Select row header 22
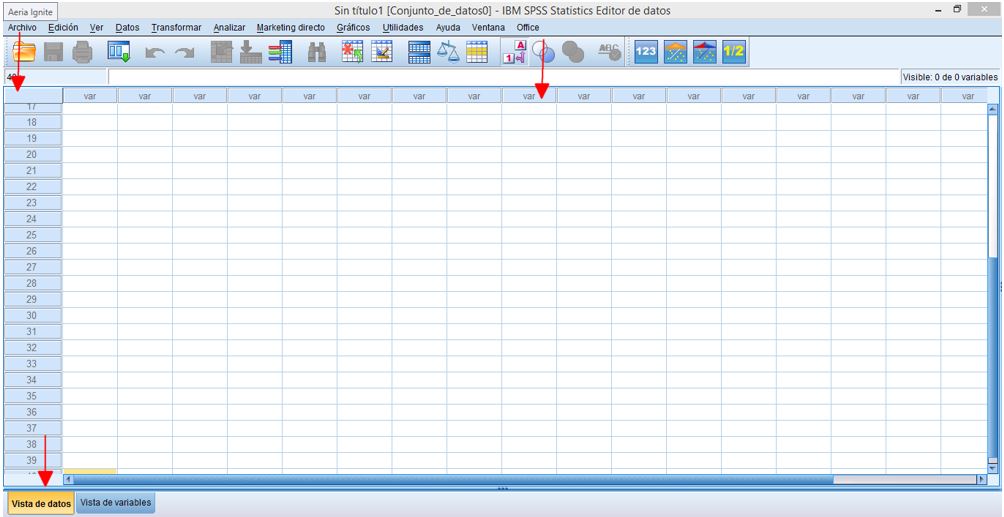Image resolution: width=1004 pixels, height=517 pixels. click(x=33, y=186)
